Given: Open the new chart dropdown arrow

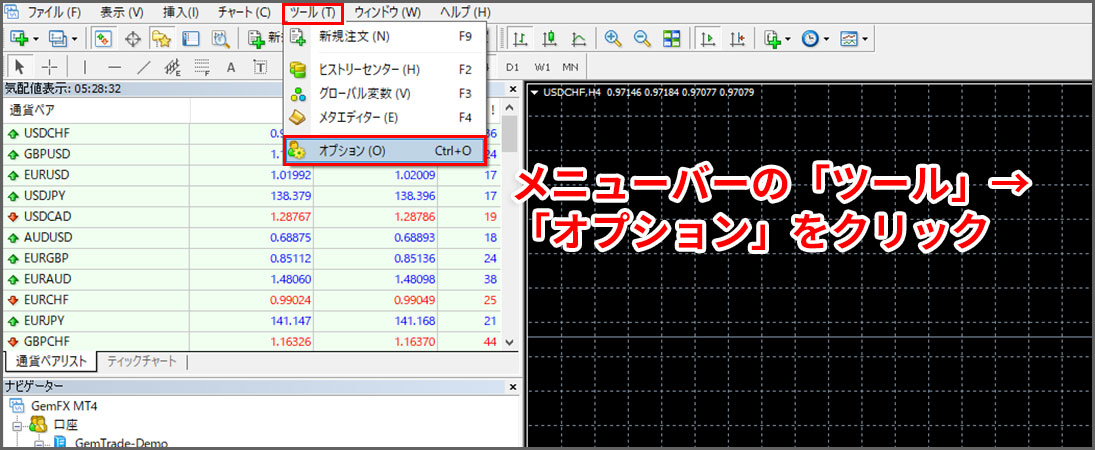Looking at the screenshot, I should [x=36, y=39].
